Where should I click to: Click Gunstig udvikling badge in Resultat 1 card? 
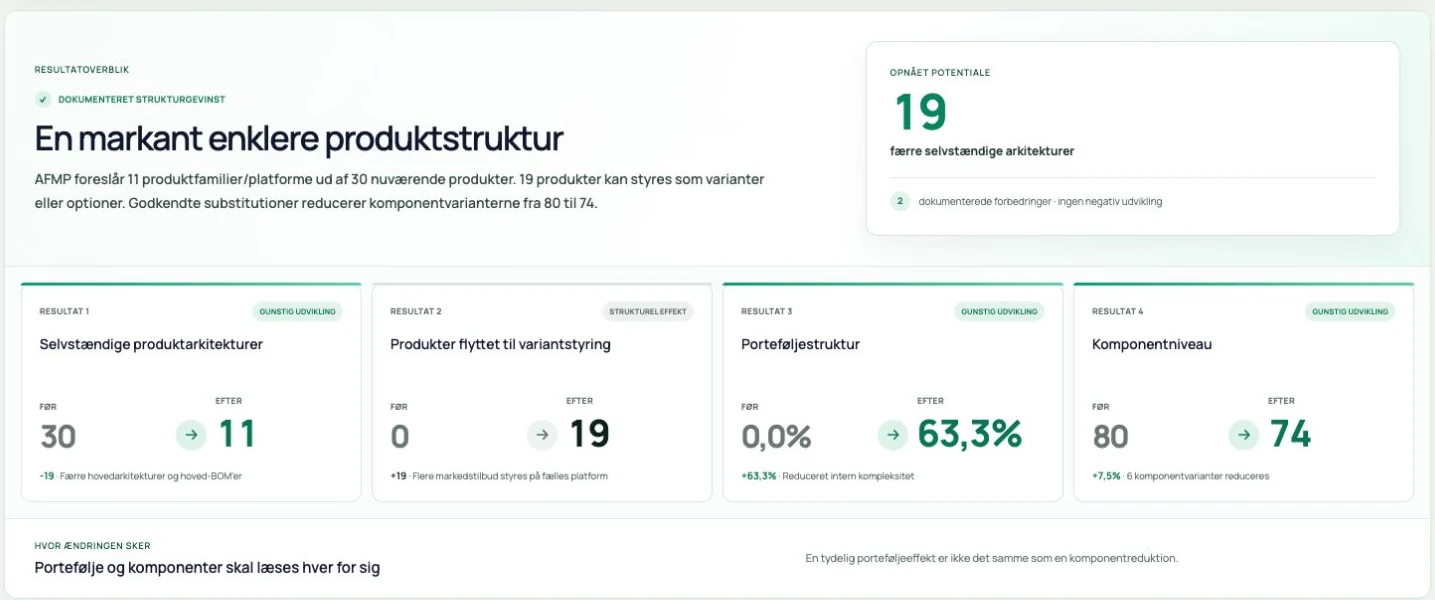coord(297,311)
